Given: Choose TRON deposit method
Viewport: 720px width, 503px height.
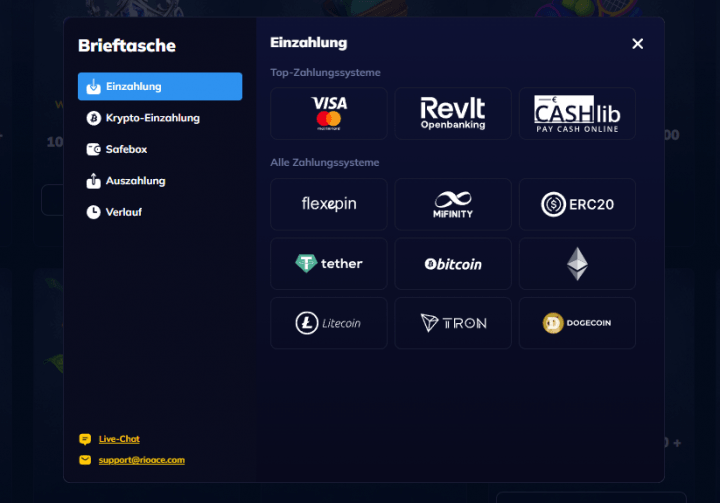Looking at the screenshot, I should click(x=453, y=323).
